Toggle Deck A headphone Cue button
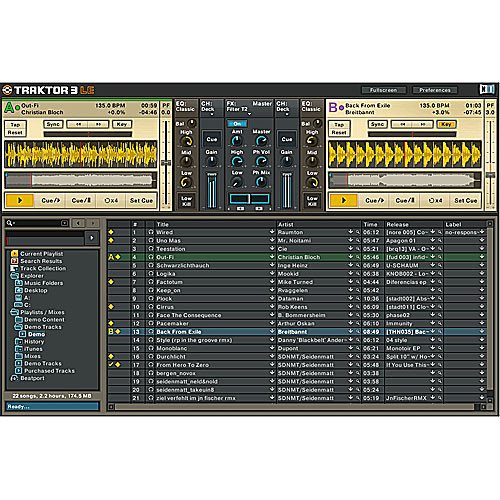This screenshot has width=500, height=500. (x=212, y=139)
